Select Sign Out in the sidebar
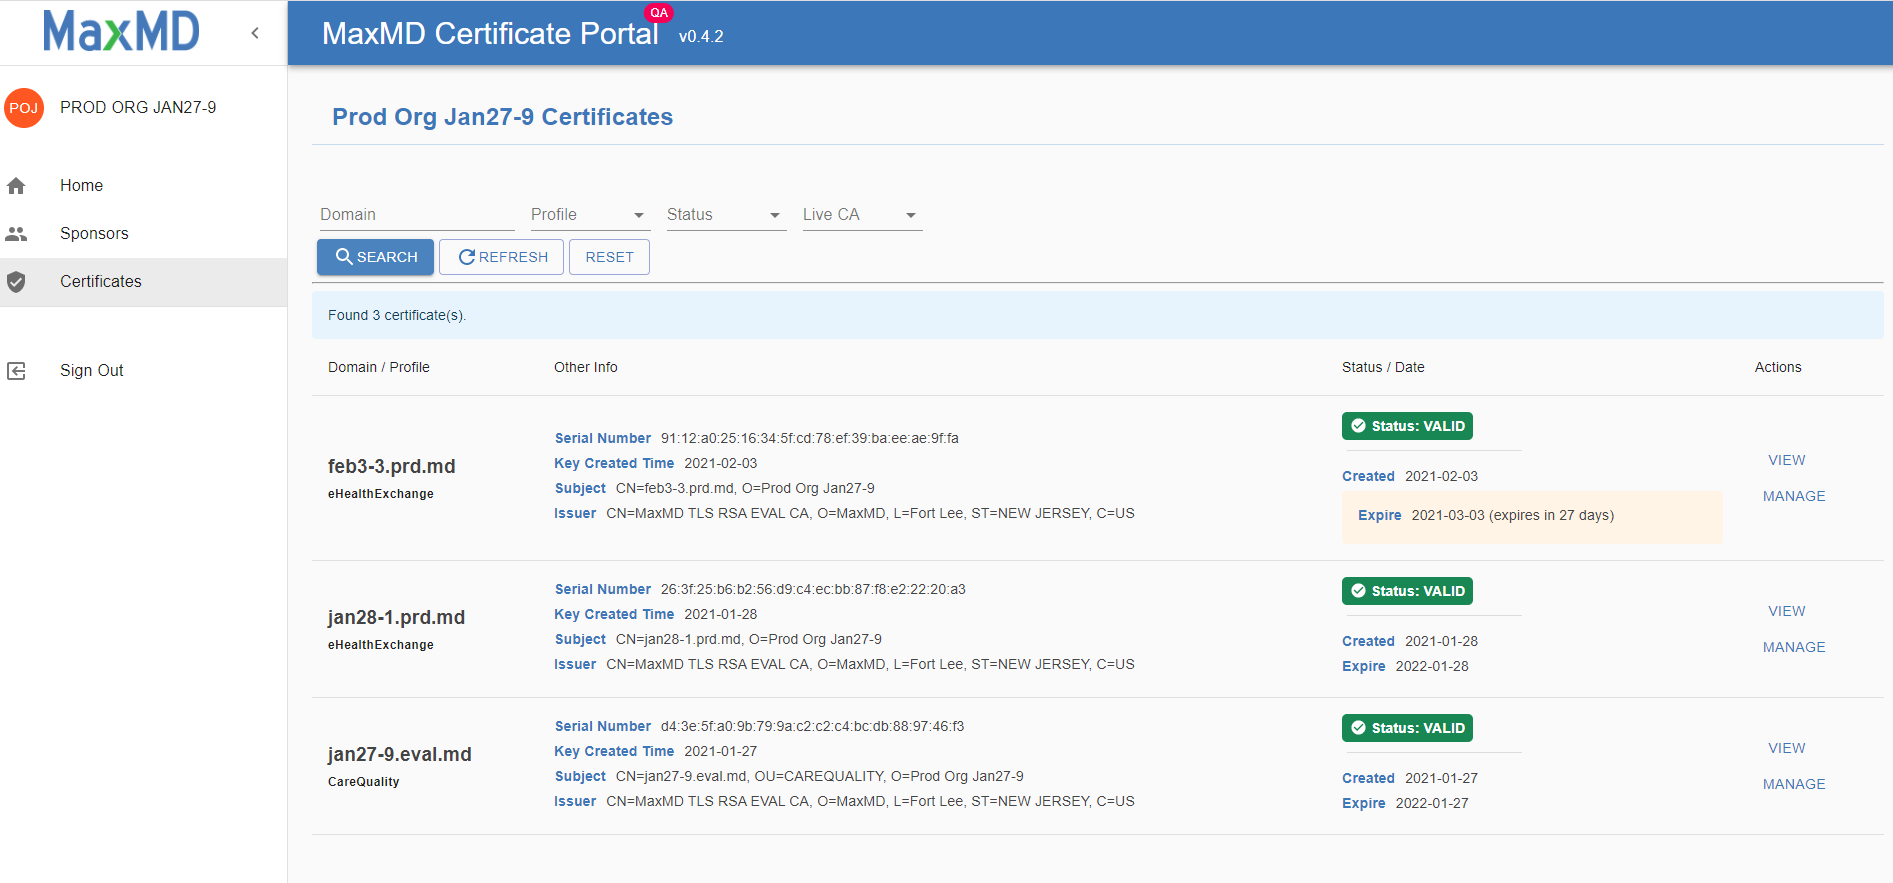The width and height of the screenshot is (1893, 883). click(144, 371)
